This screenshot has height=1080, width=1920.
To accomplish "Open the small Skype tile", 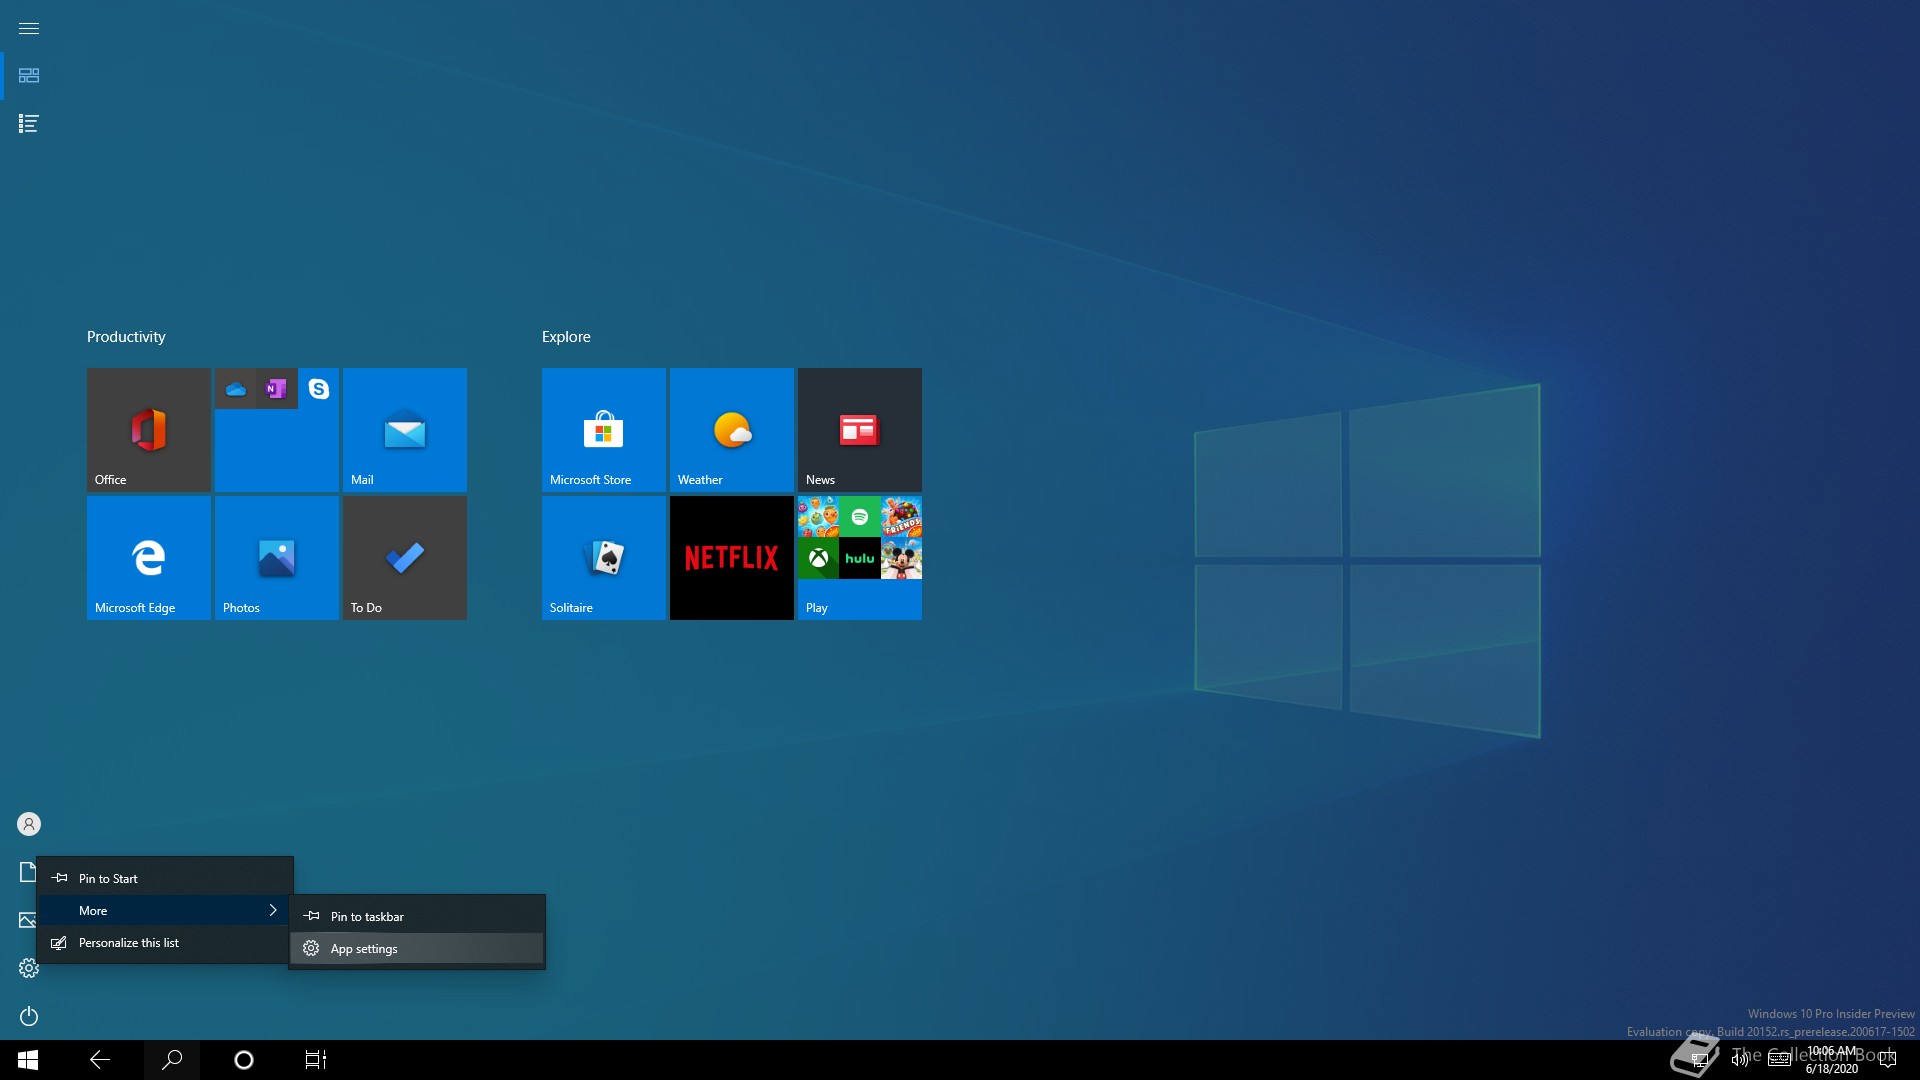I will (319, 389).
